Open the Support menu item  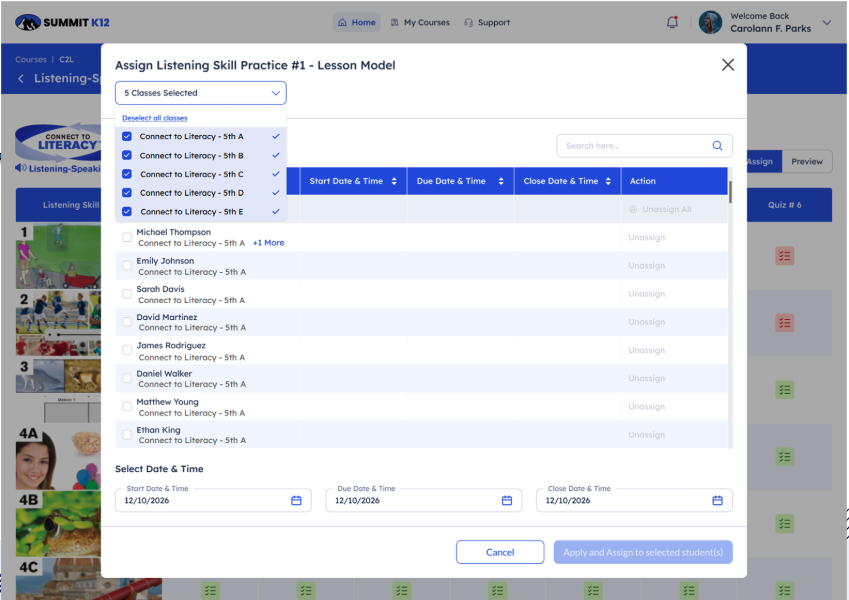[487, 22]
